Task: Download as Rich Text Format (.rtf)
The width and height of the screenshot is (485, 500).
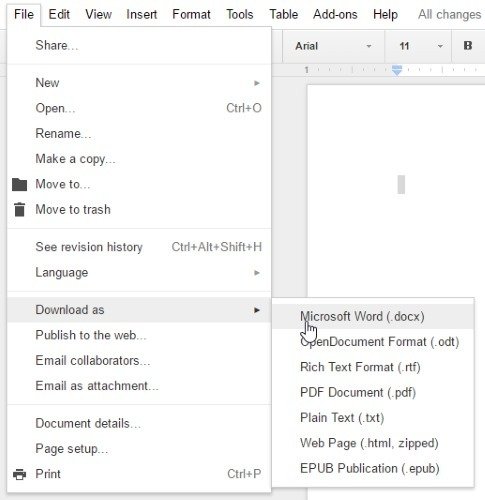Action: click(373, 367)
